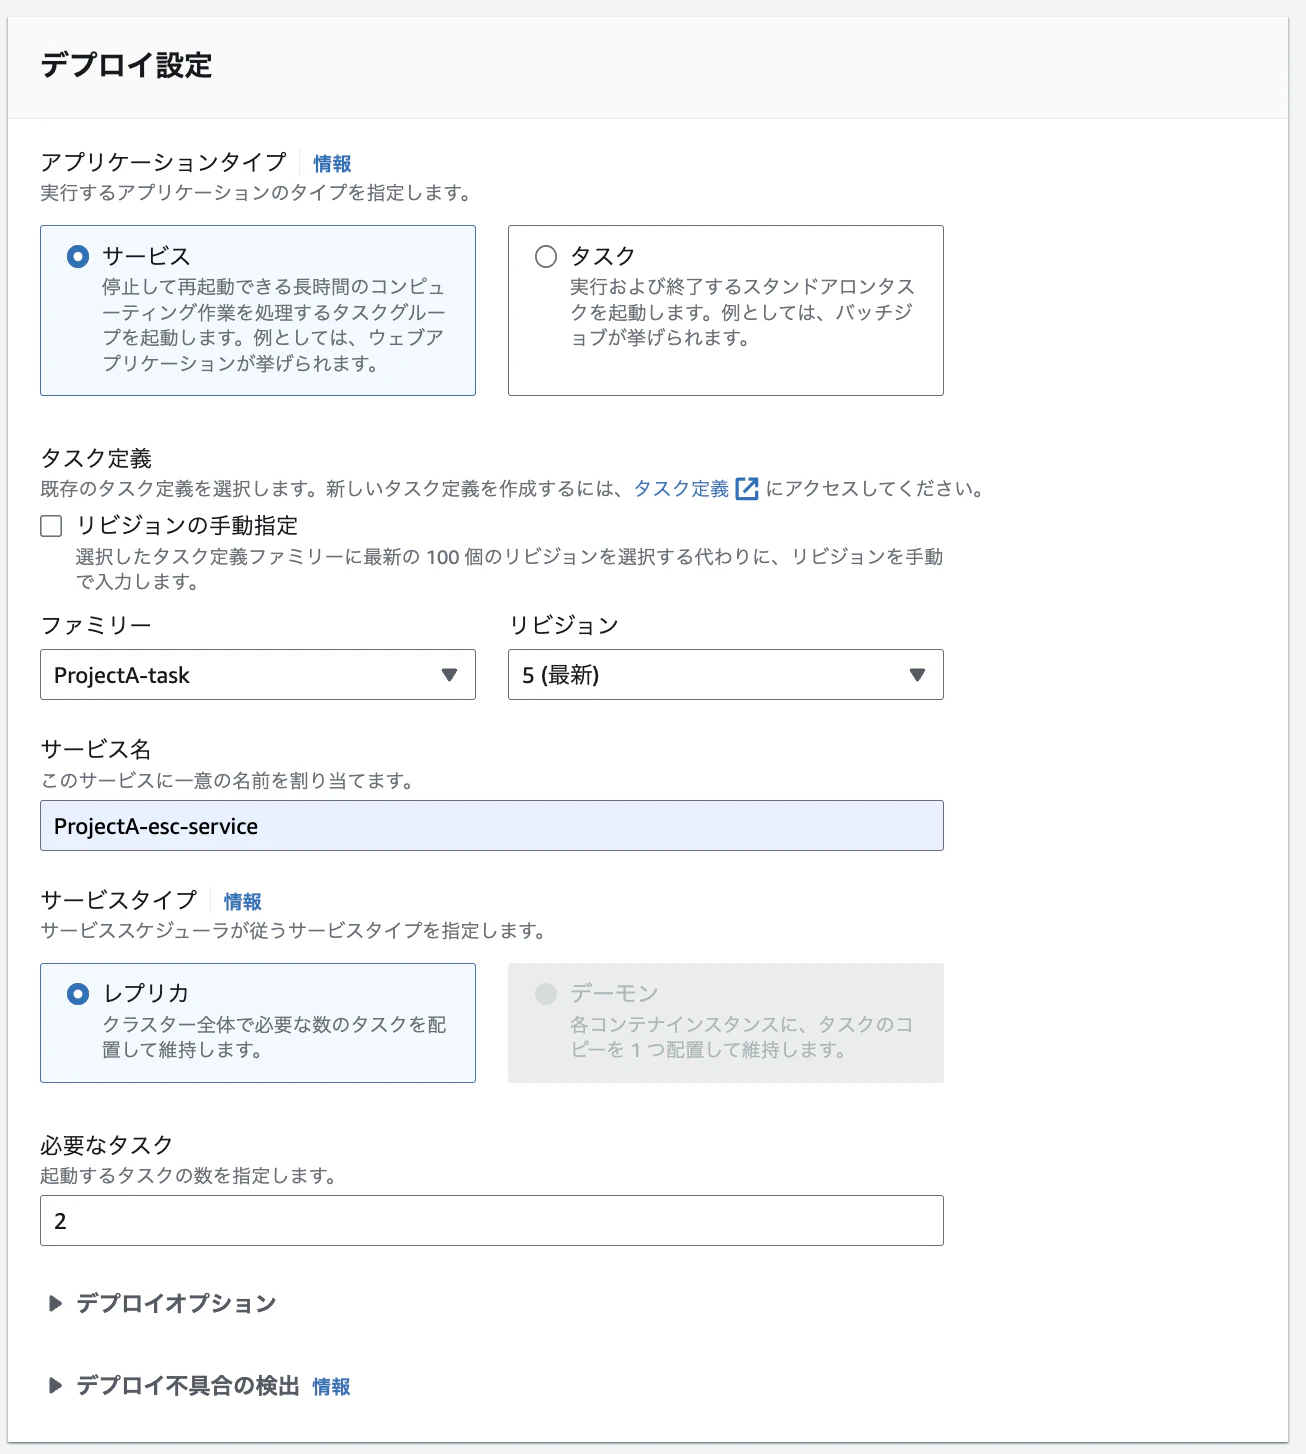Viewport: 1306px width, 1454px height.
Task: Select the レプリカ service type
Action: (78, 994)
